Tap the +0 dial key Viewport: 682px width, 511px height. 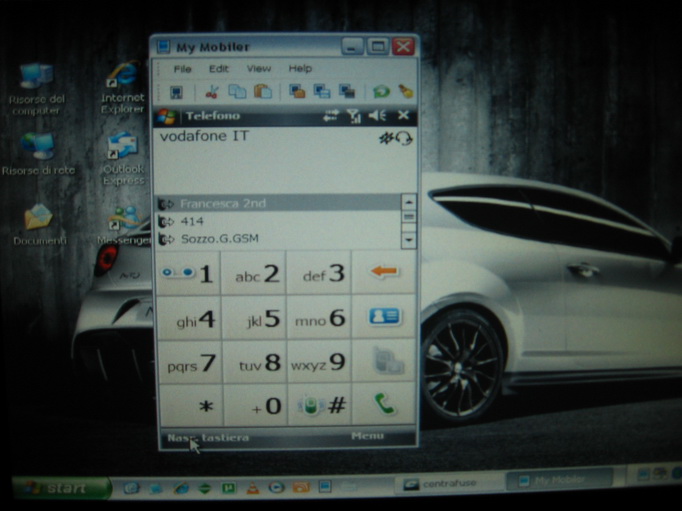tap(256, 406)
